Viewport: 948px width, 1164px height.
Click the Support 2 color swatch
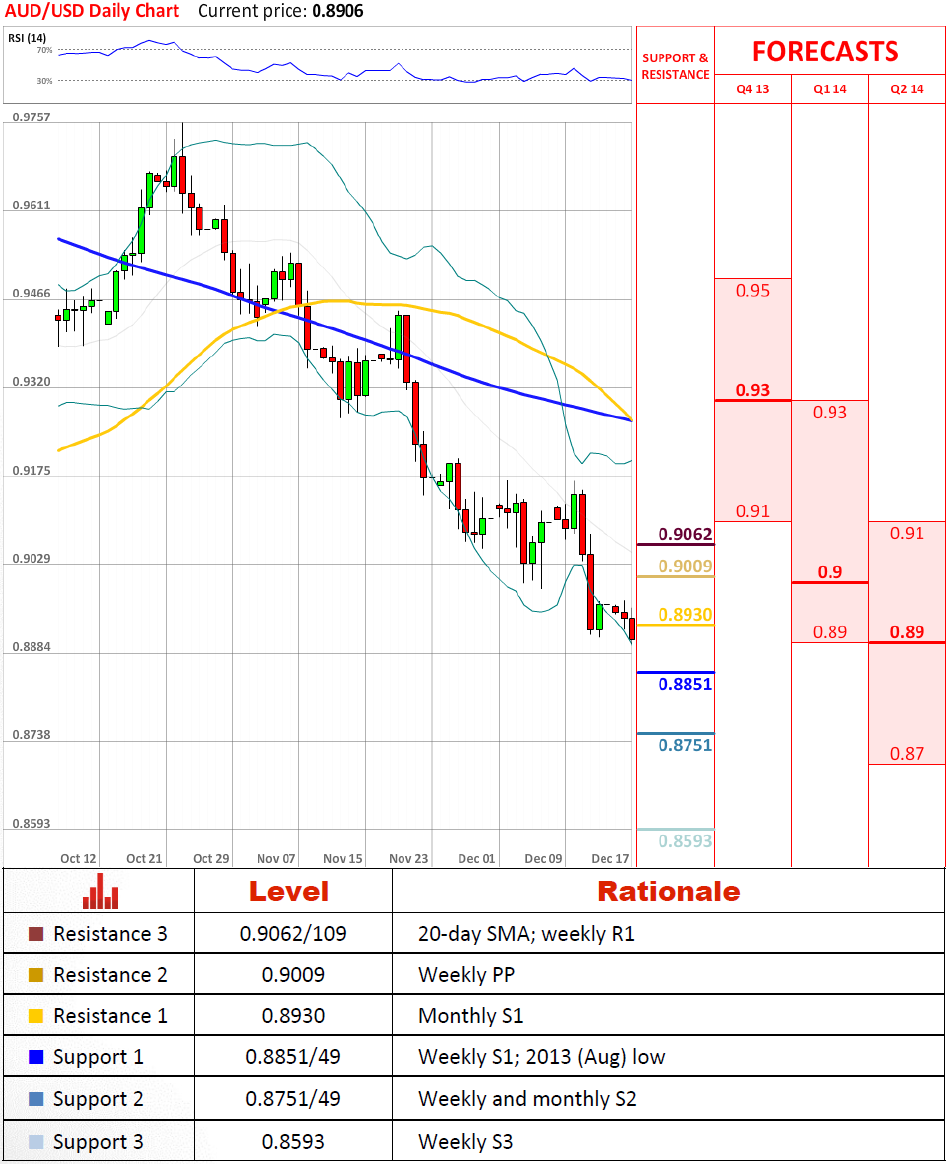pos(36,1099)
